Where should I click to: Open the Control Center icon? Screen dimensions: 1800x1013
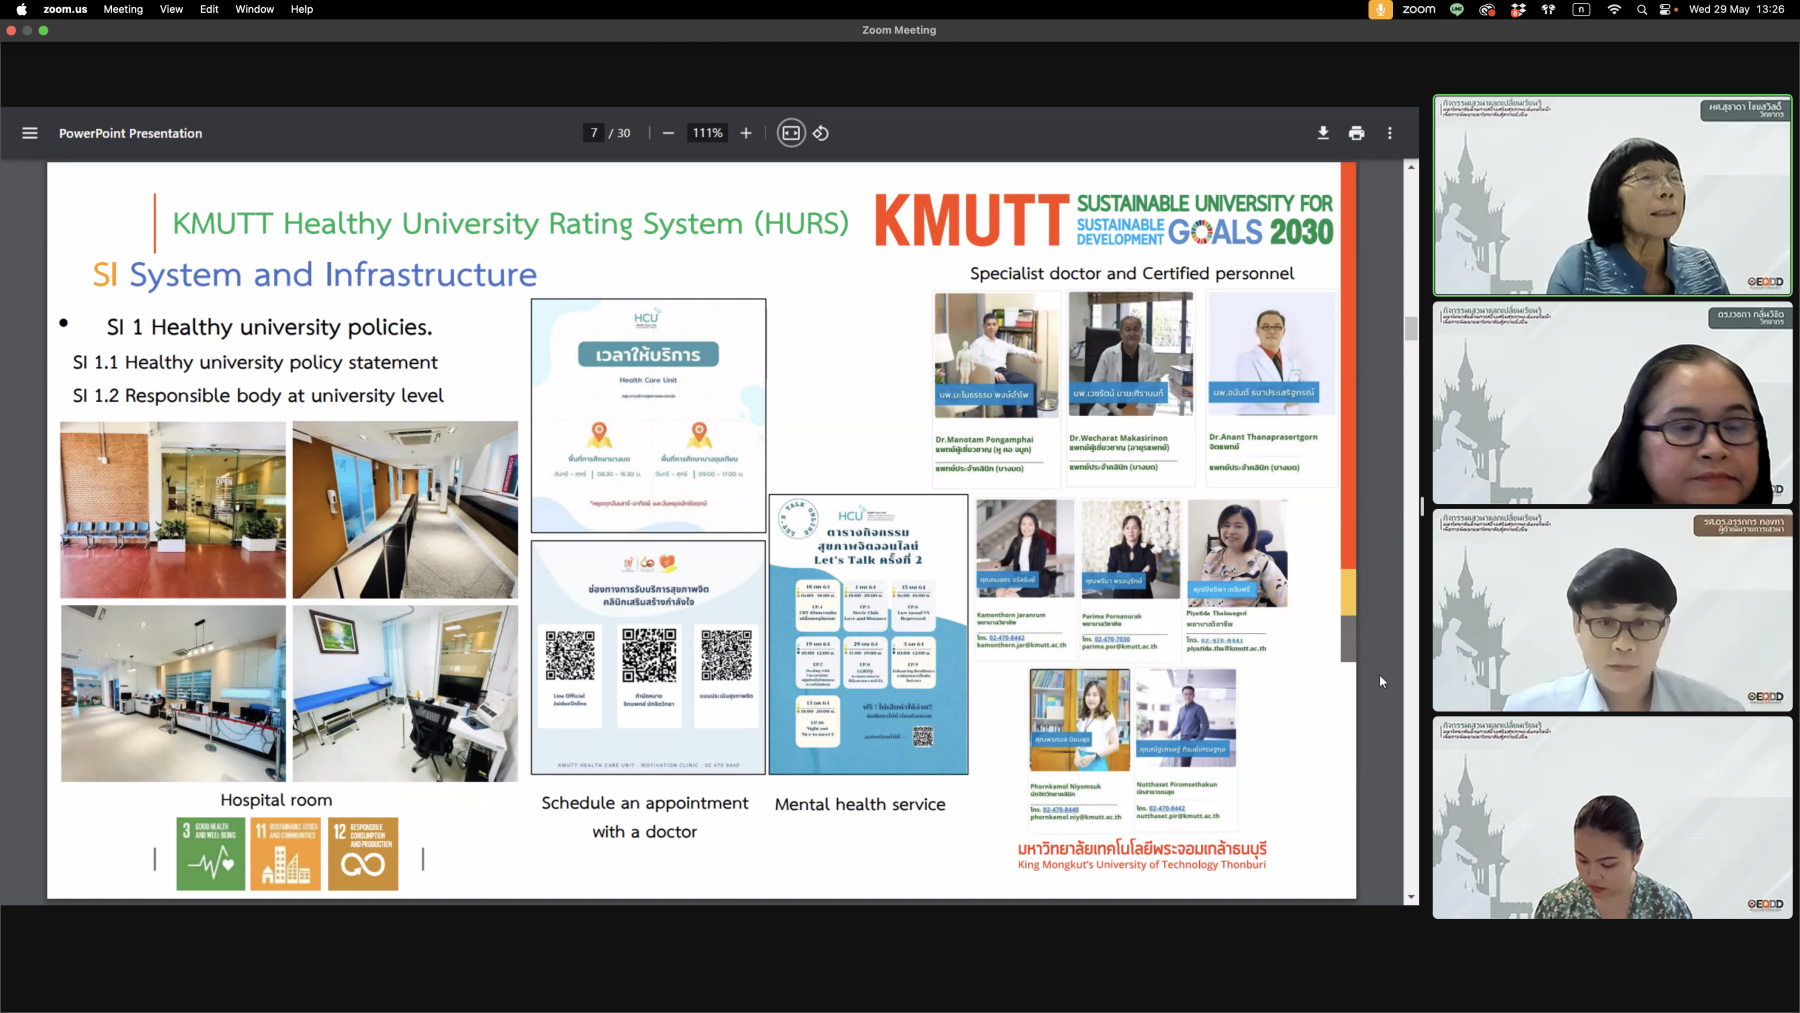[x=1666, y=9]
